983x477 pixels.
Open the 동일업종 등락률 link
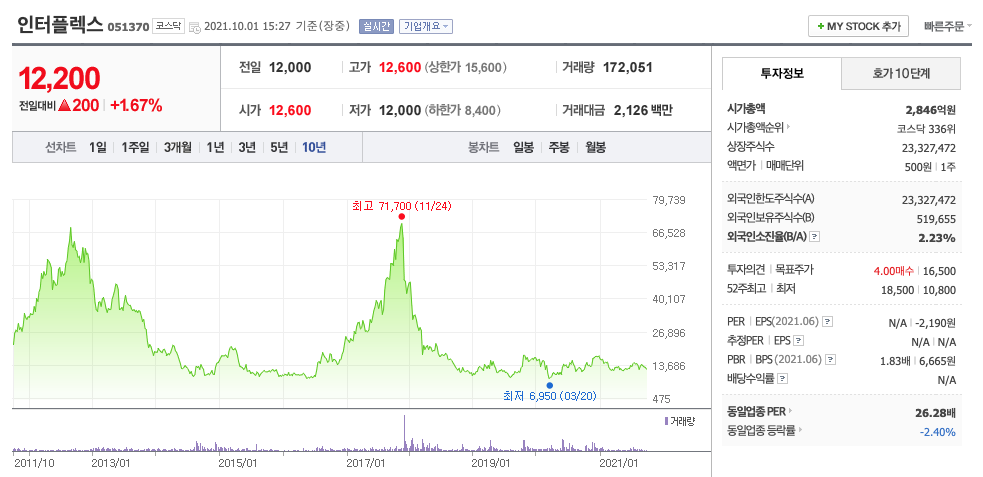[765, 431]
